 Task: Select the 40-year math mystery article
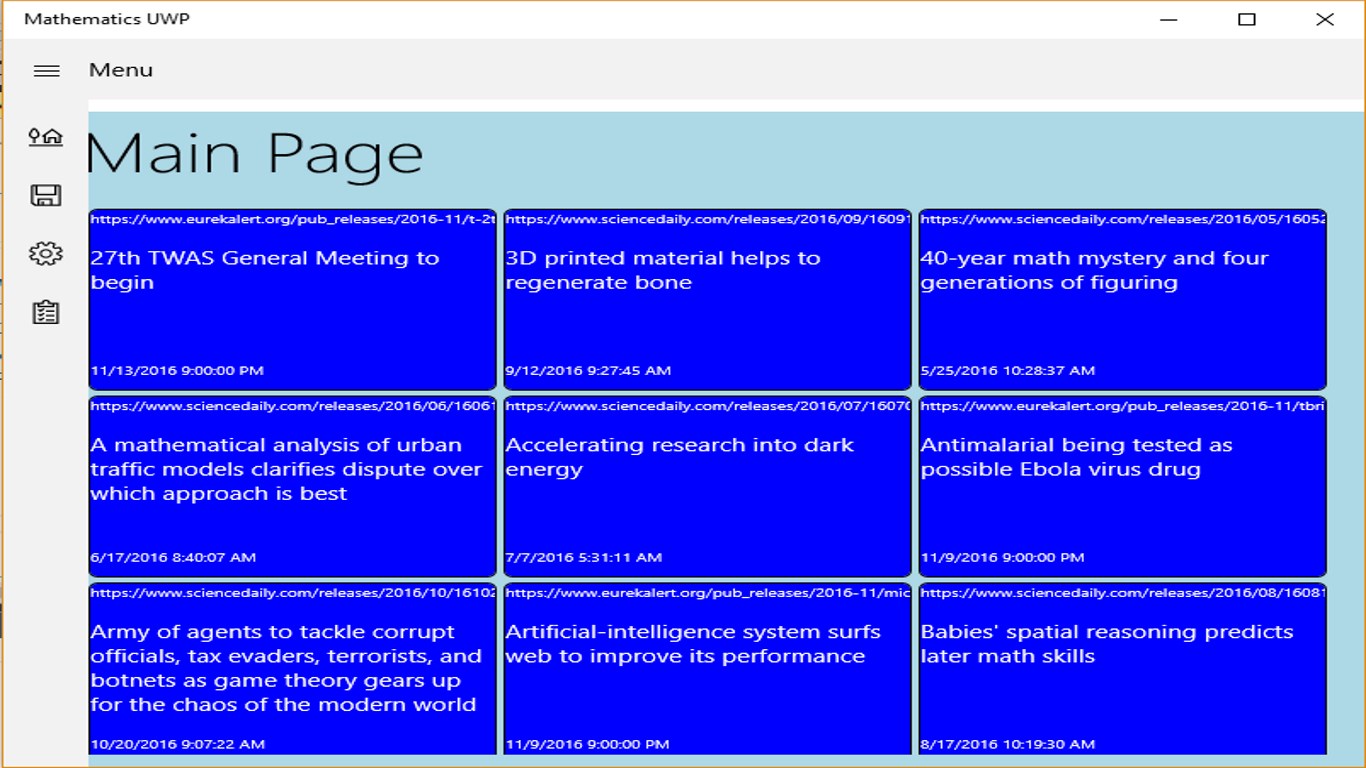click(x=1122, y=300)
